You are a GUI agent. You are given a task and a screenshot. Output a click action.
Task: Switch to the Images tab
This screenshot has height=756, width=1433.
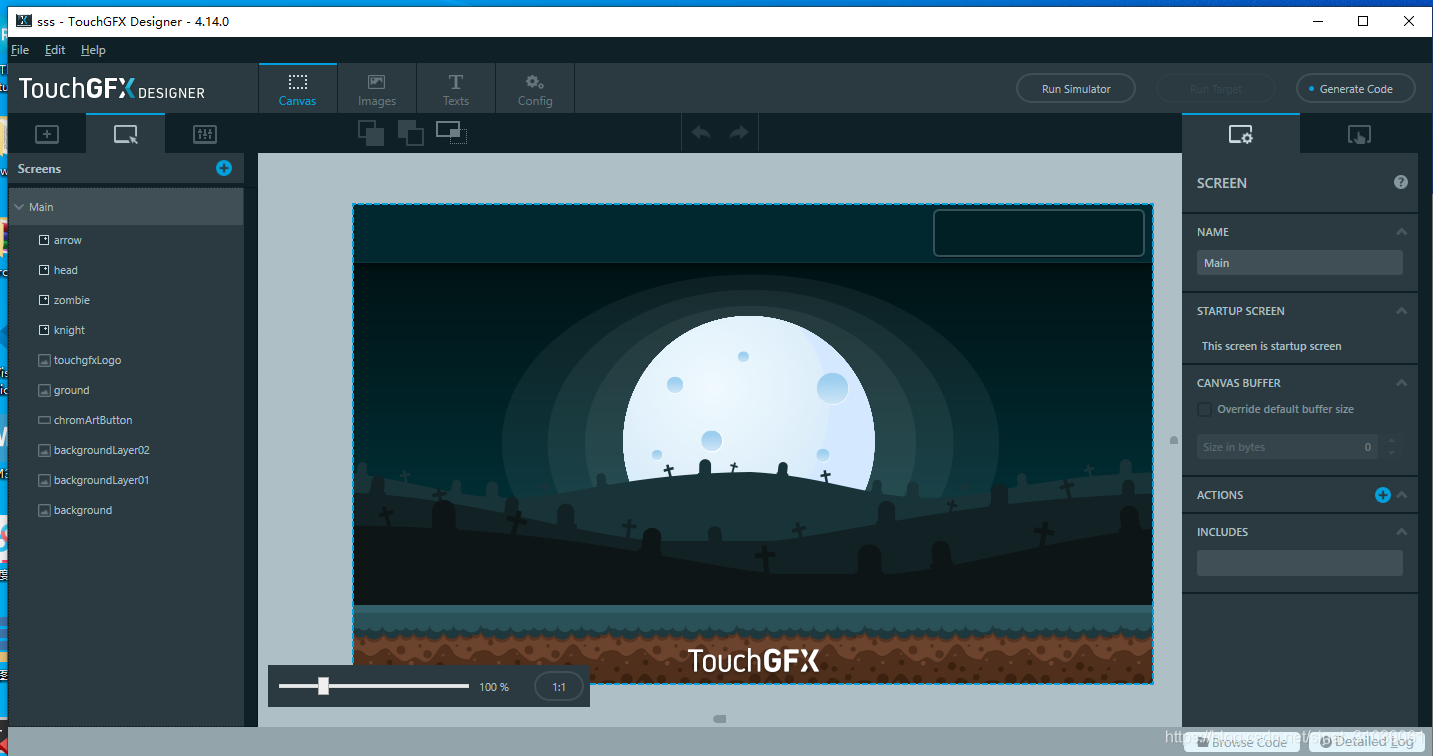[377, 89]
